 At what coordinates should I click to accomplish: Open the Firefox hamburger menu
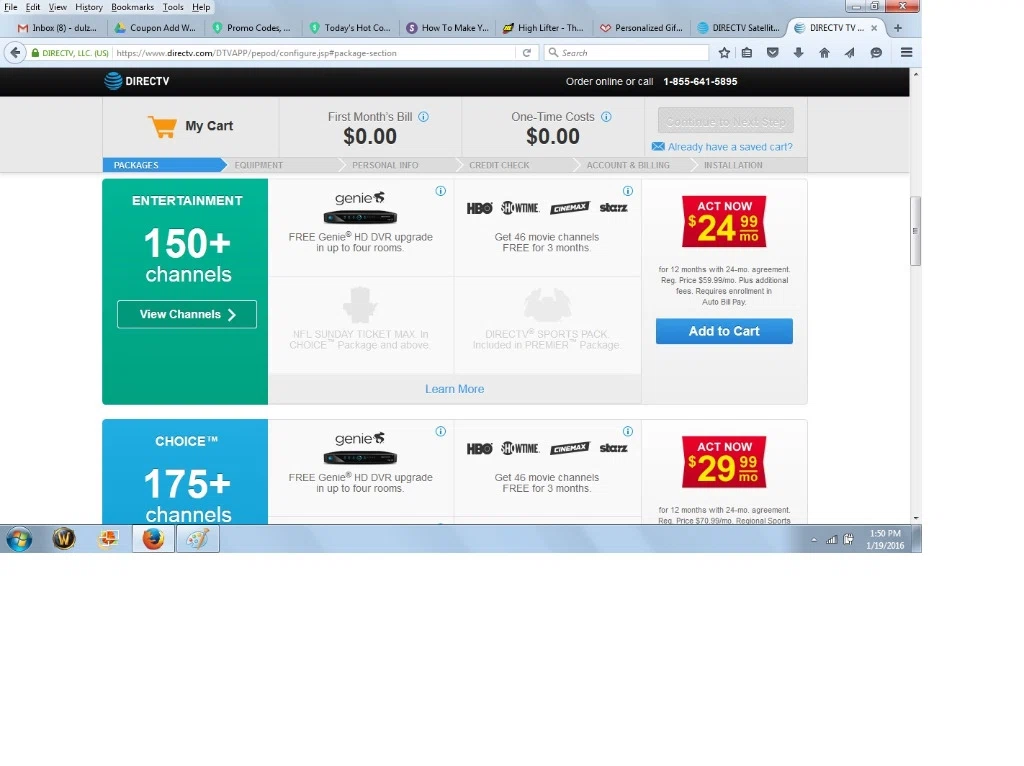[906, 53]
